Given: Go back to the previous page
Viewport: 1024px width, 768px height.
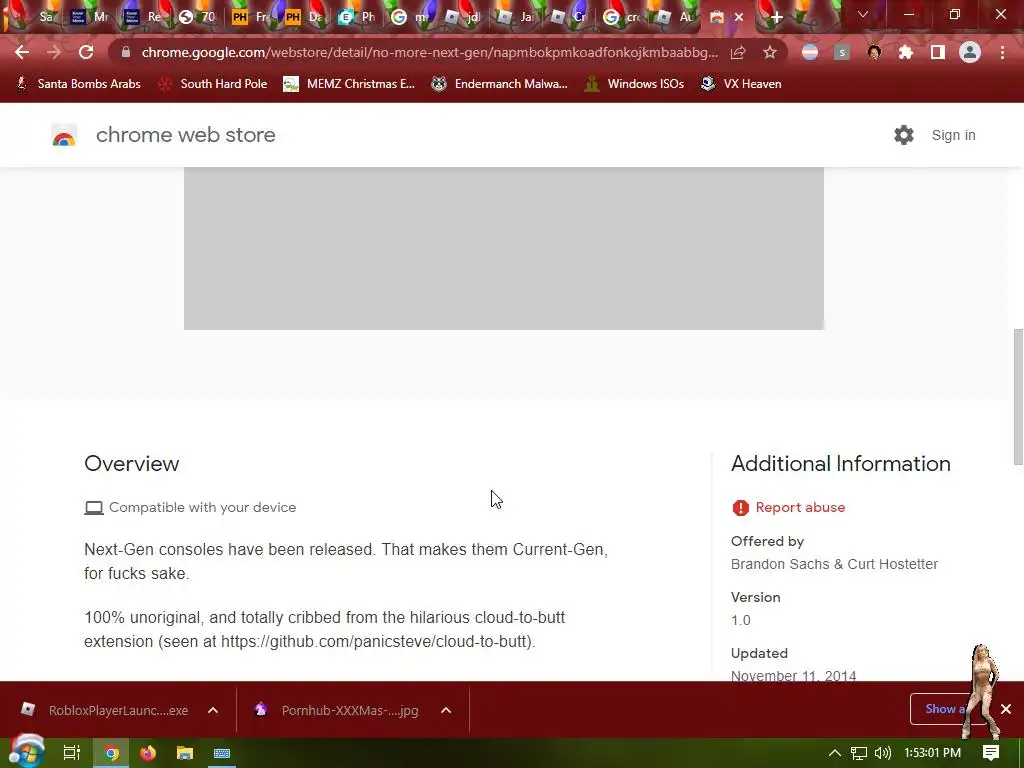Looking at the screenshot, I should coord(22,52).
